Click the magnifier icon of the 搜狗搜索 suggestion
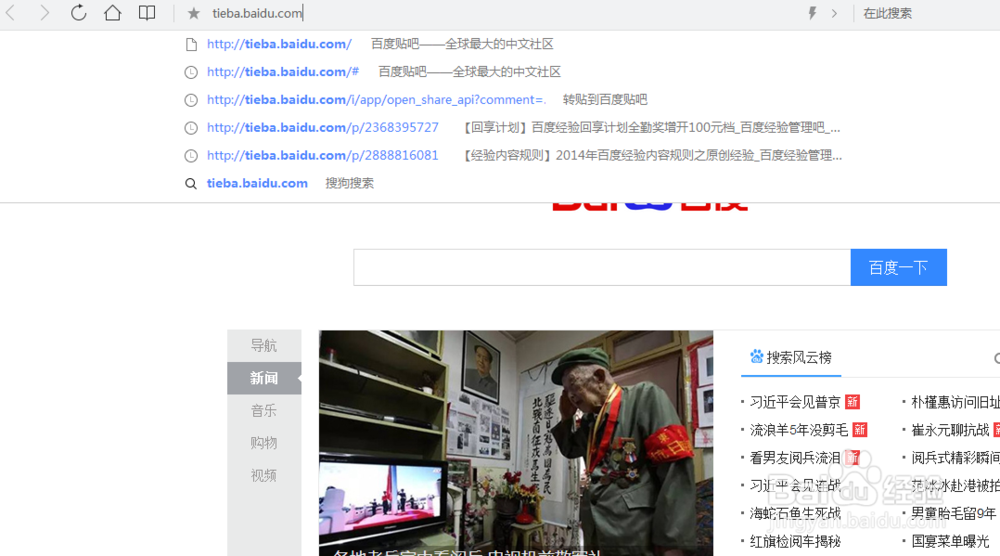Screen dimensions: 1000x556 191,184
